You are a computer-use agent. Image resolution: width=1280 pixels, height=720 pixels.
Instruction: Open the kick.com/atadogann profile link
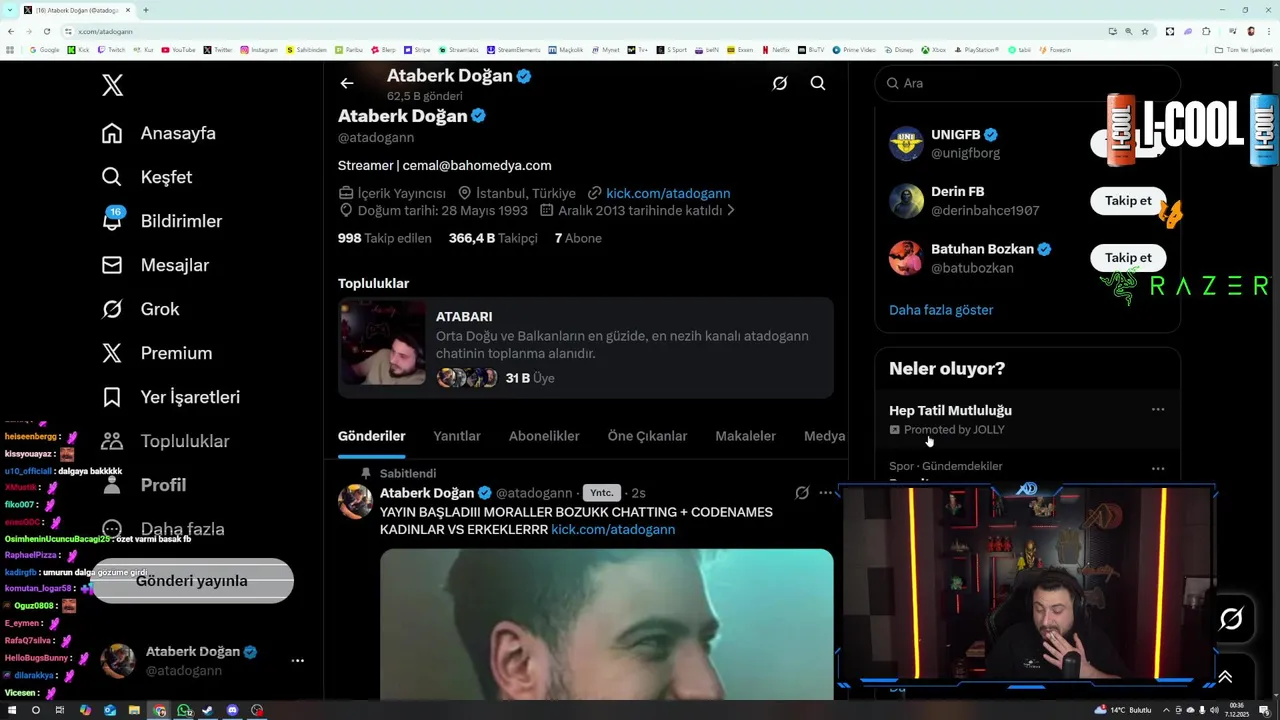[668, 193]
